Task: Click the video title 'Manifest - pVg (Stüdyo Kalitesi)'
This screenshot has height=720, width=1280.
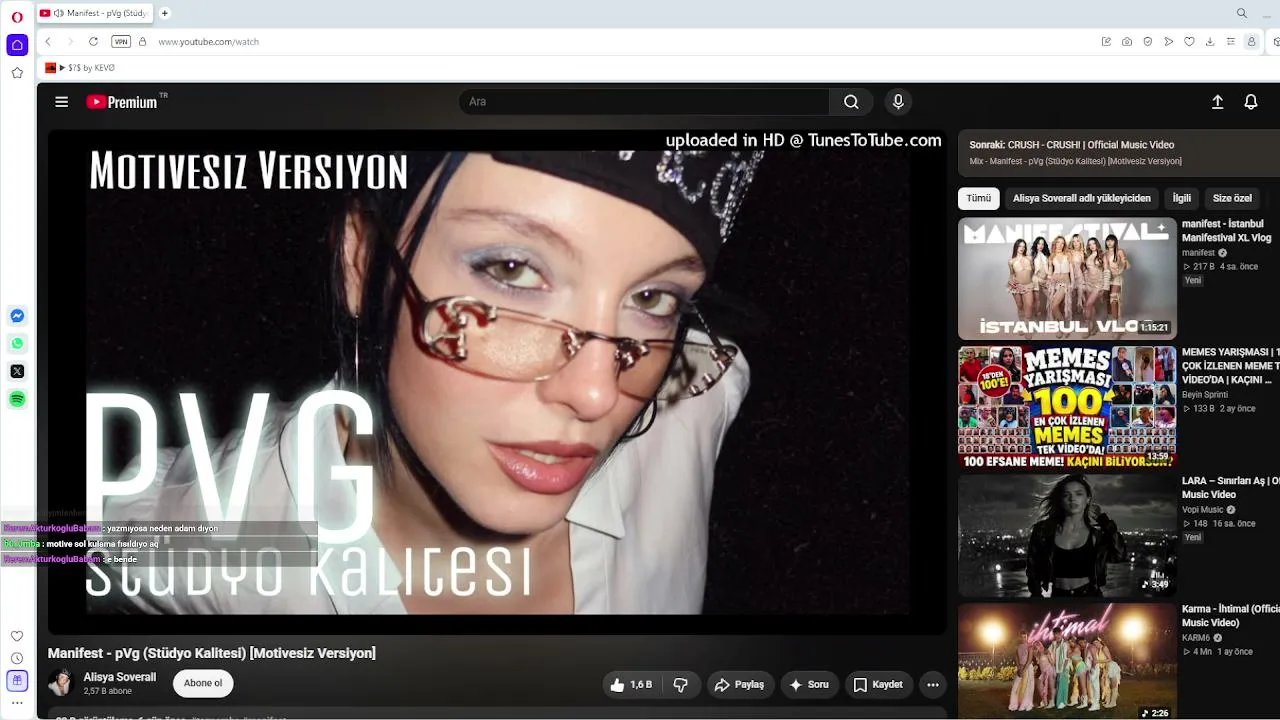Action: pos(212,653)
